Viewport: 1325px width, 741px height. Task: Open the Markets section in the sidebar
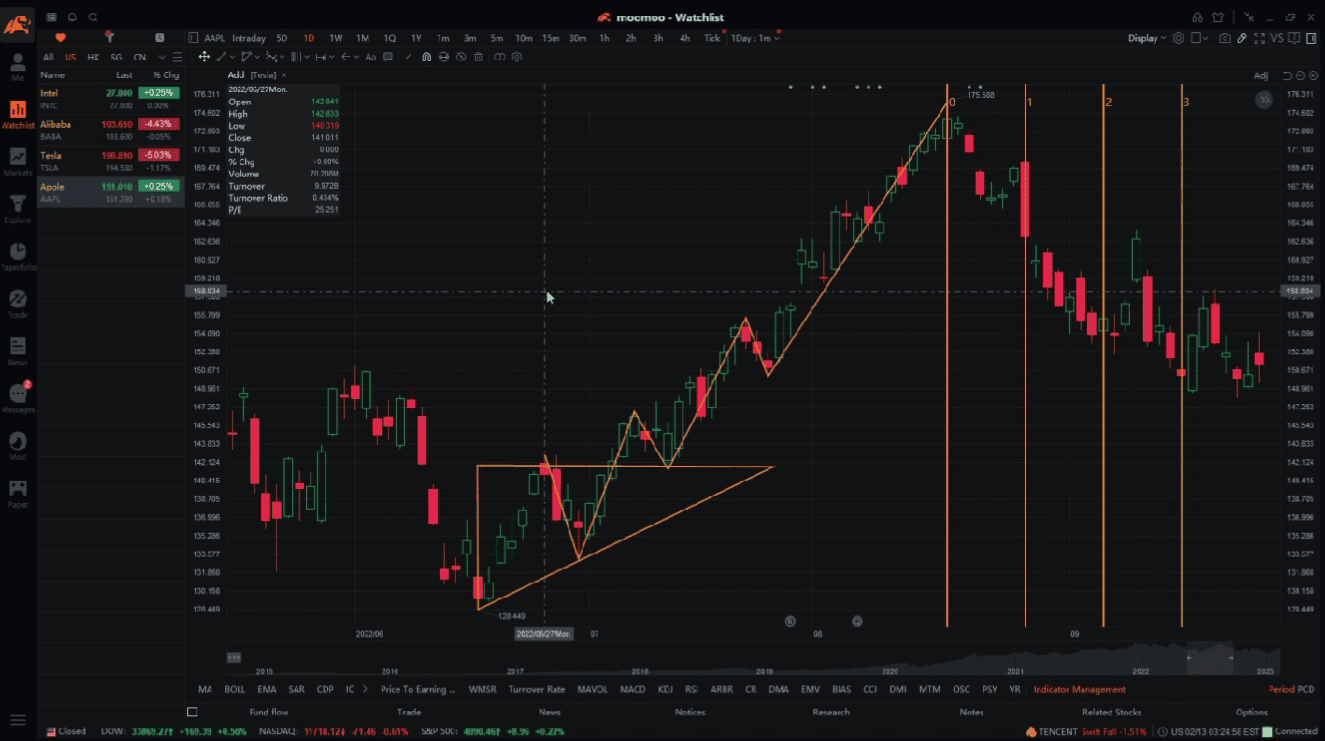click(18, 161)
